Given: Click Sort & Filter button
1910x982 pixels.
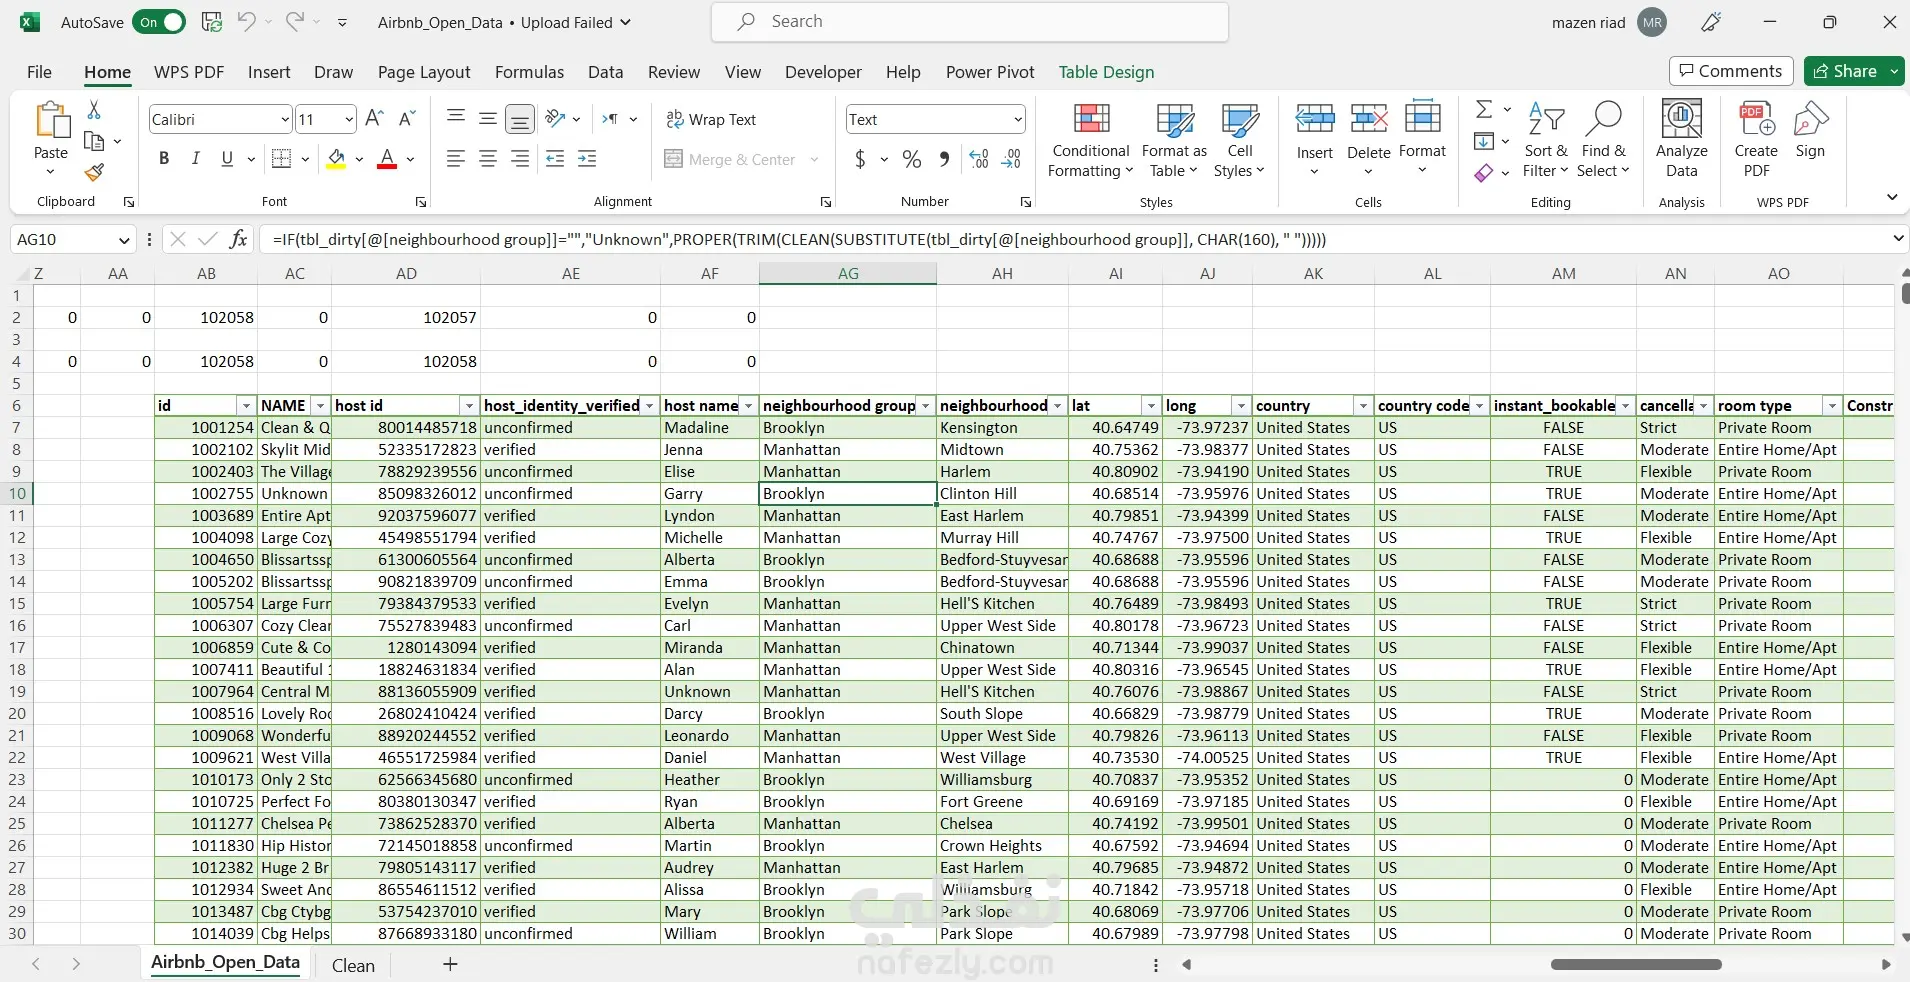Looking at the screenshot, I should tap(1546, 140).
